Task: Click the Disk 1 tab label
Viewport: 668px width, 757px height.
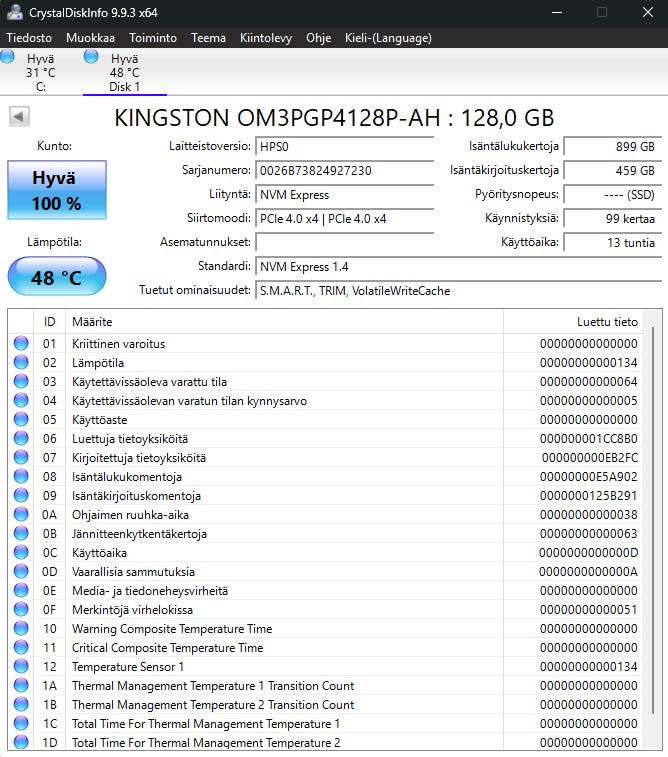Action: coord(125,87)
